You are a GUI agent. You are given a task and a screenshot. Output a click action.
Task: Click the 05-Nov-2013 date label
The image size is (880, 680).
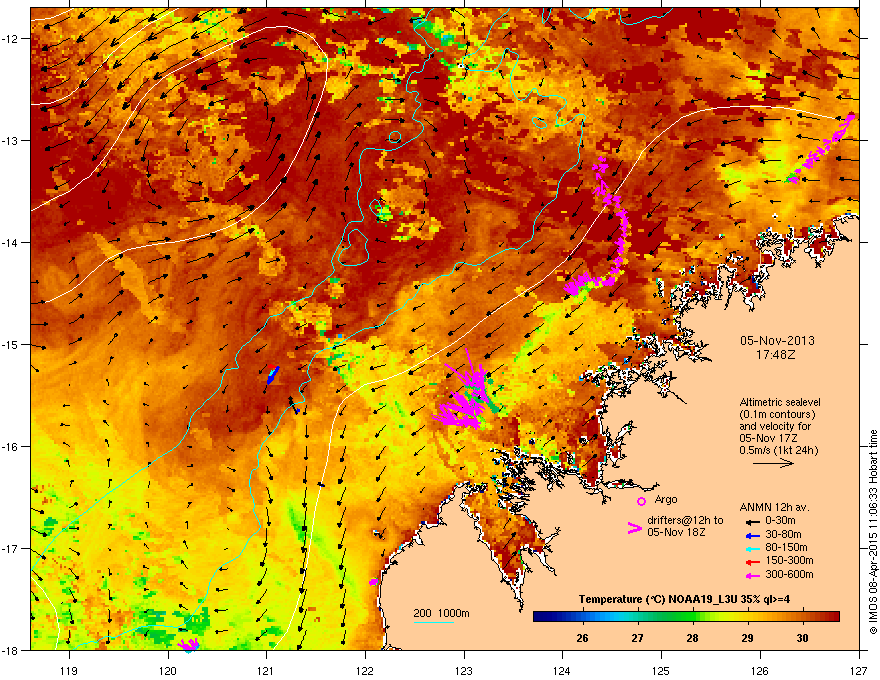tap(777, 341)
